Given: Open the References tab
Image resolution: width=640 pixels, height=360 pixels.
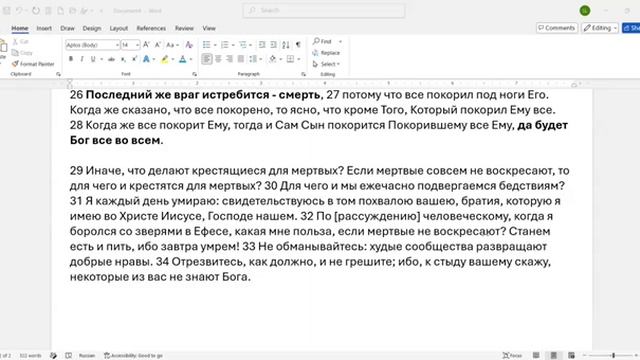Looking at the screenshot, I should coord(151,28).
